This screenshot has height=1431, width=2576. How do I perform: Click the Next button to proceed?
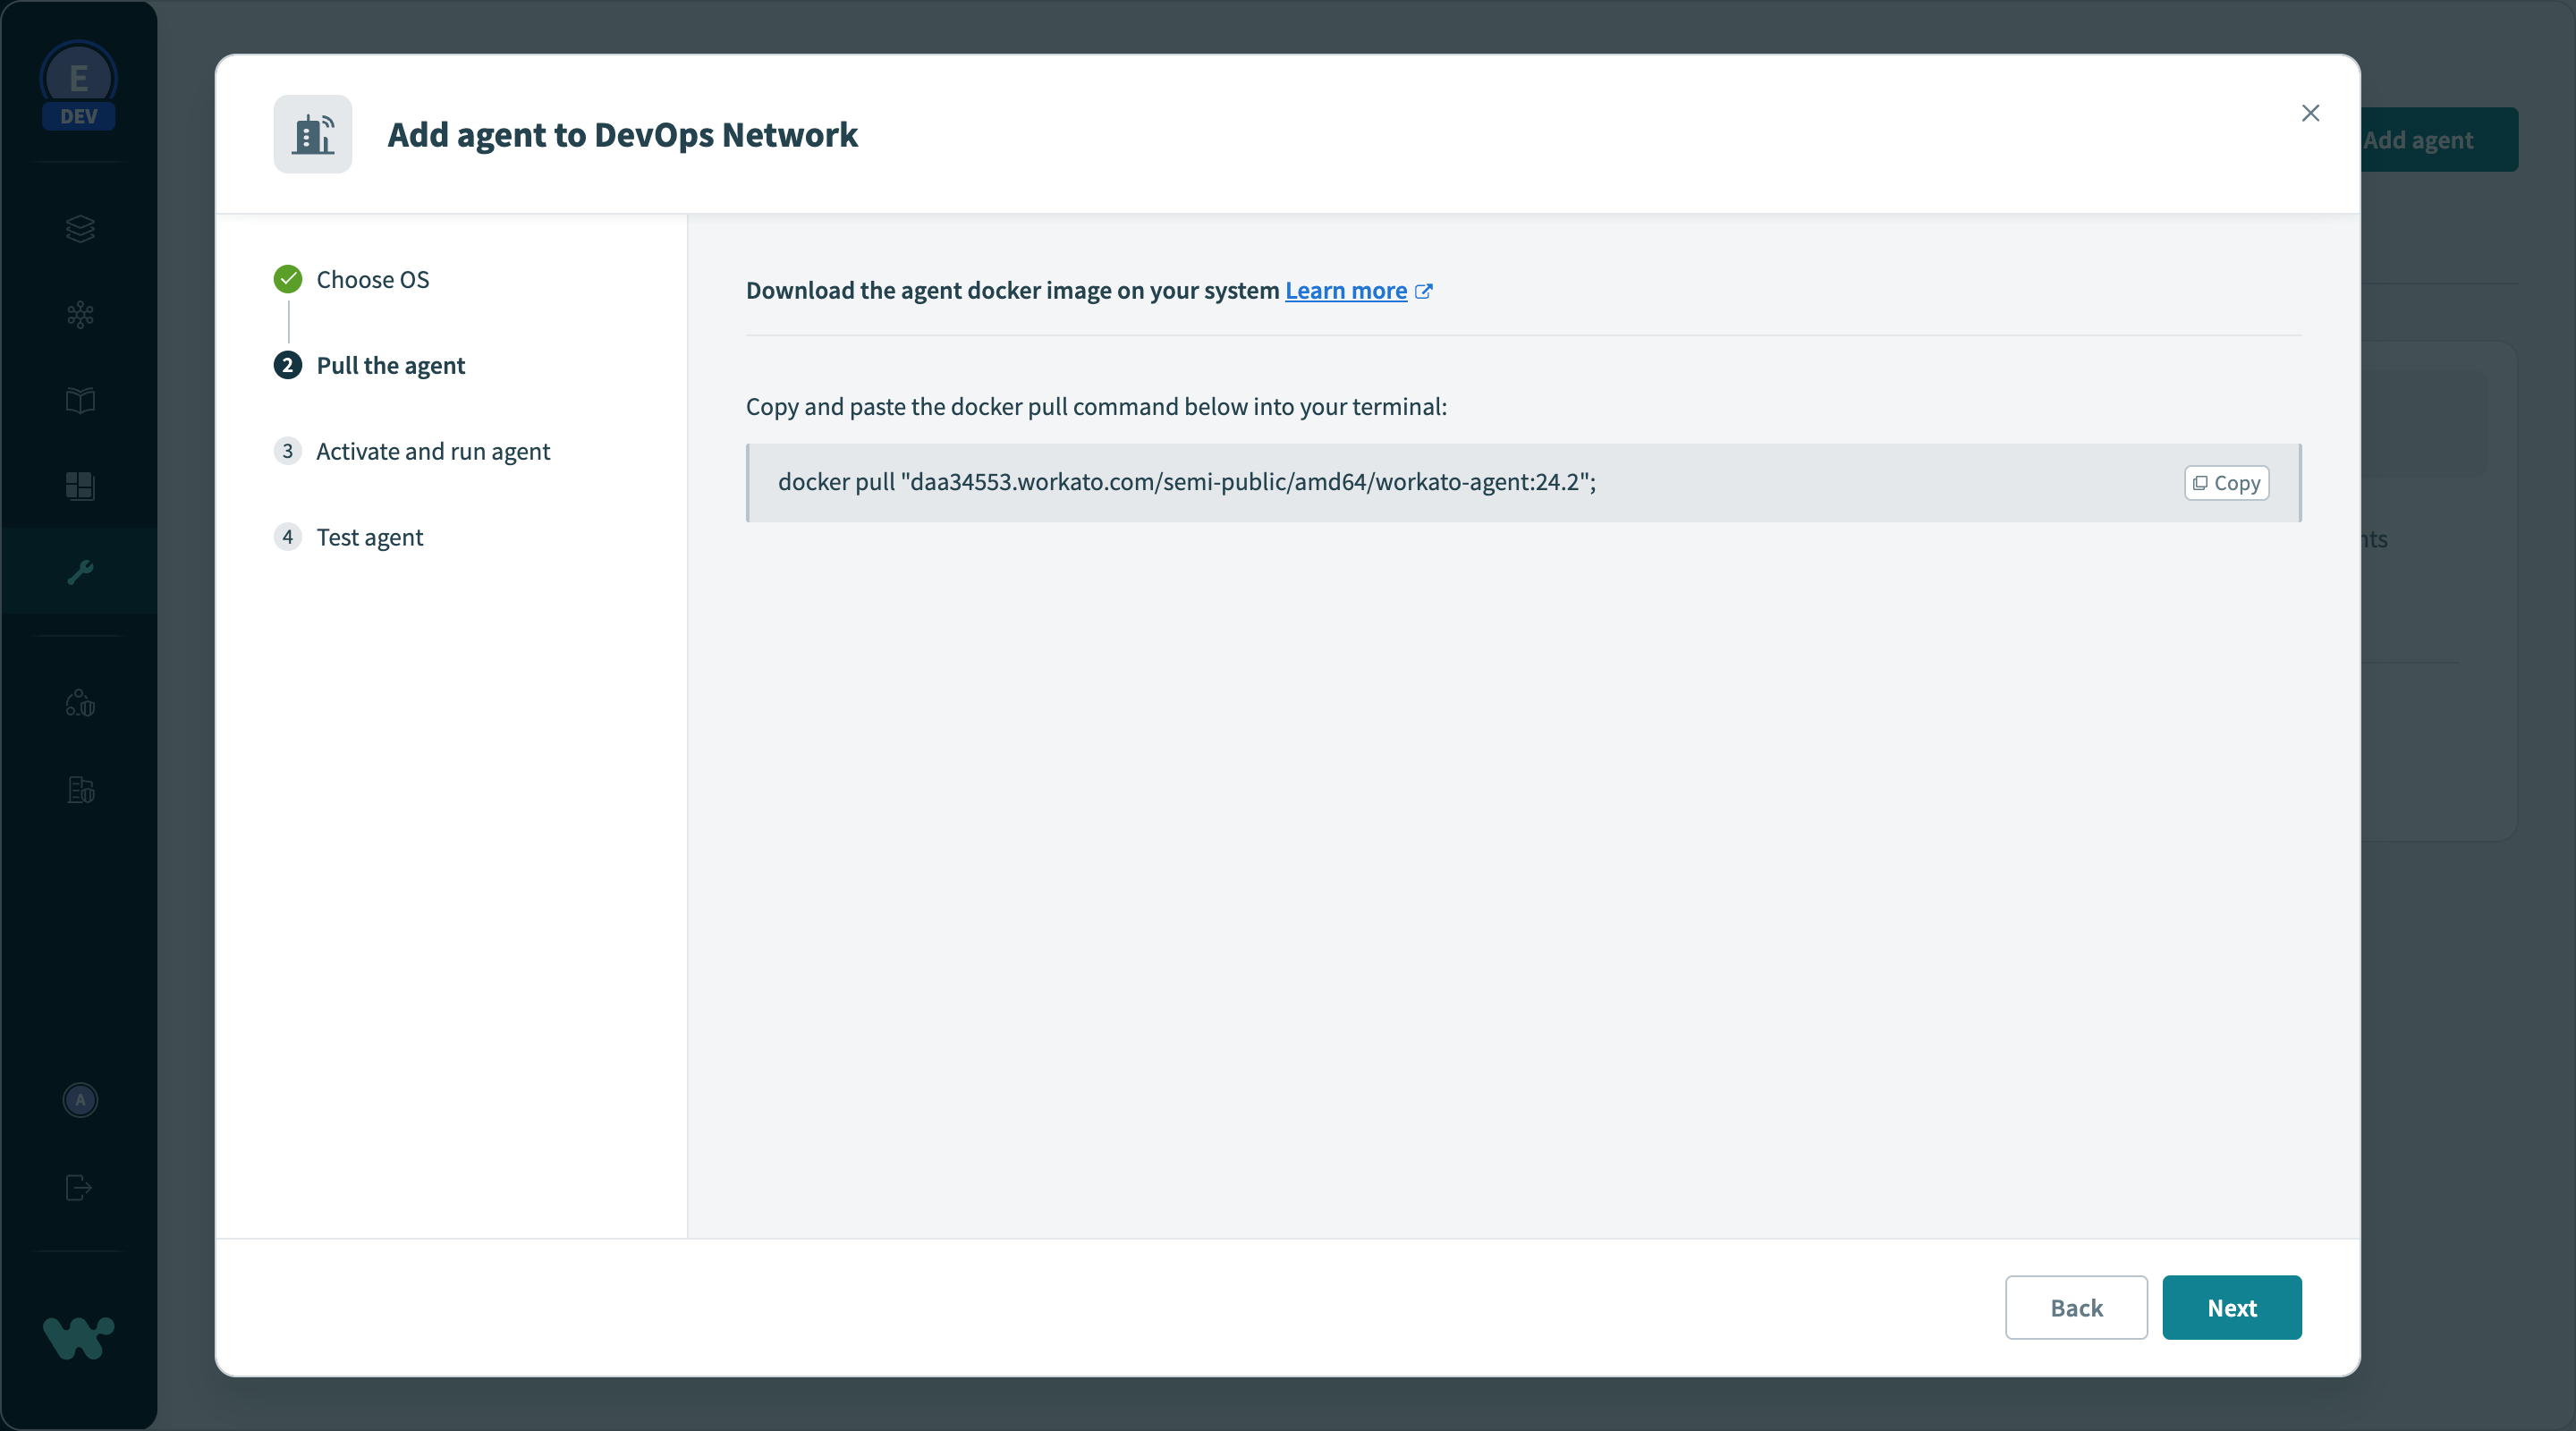pyautogui.click(x=2233, y=1308)
